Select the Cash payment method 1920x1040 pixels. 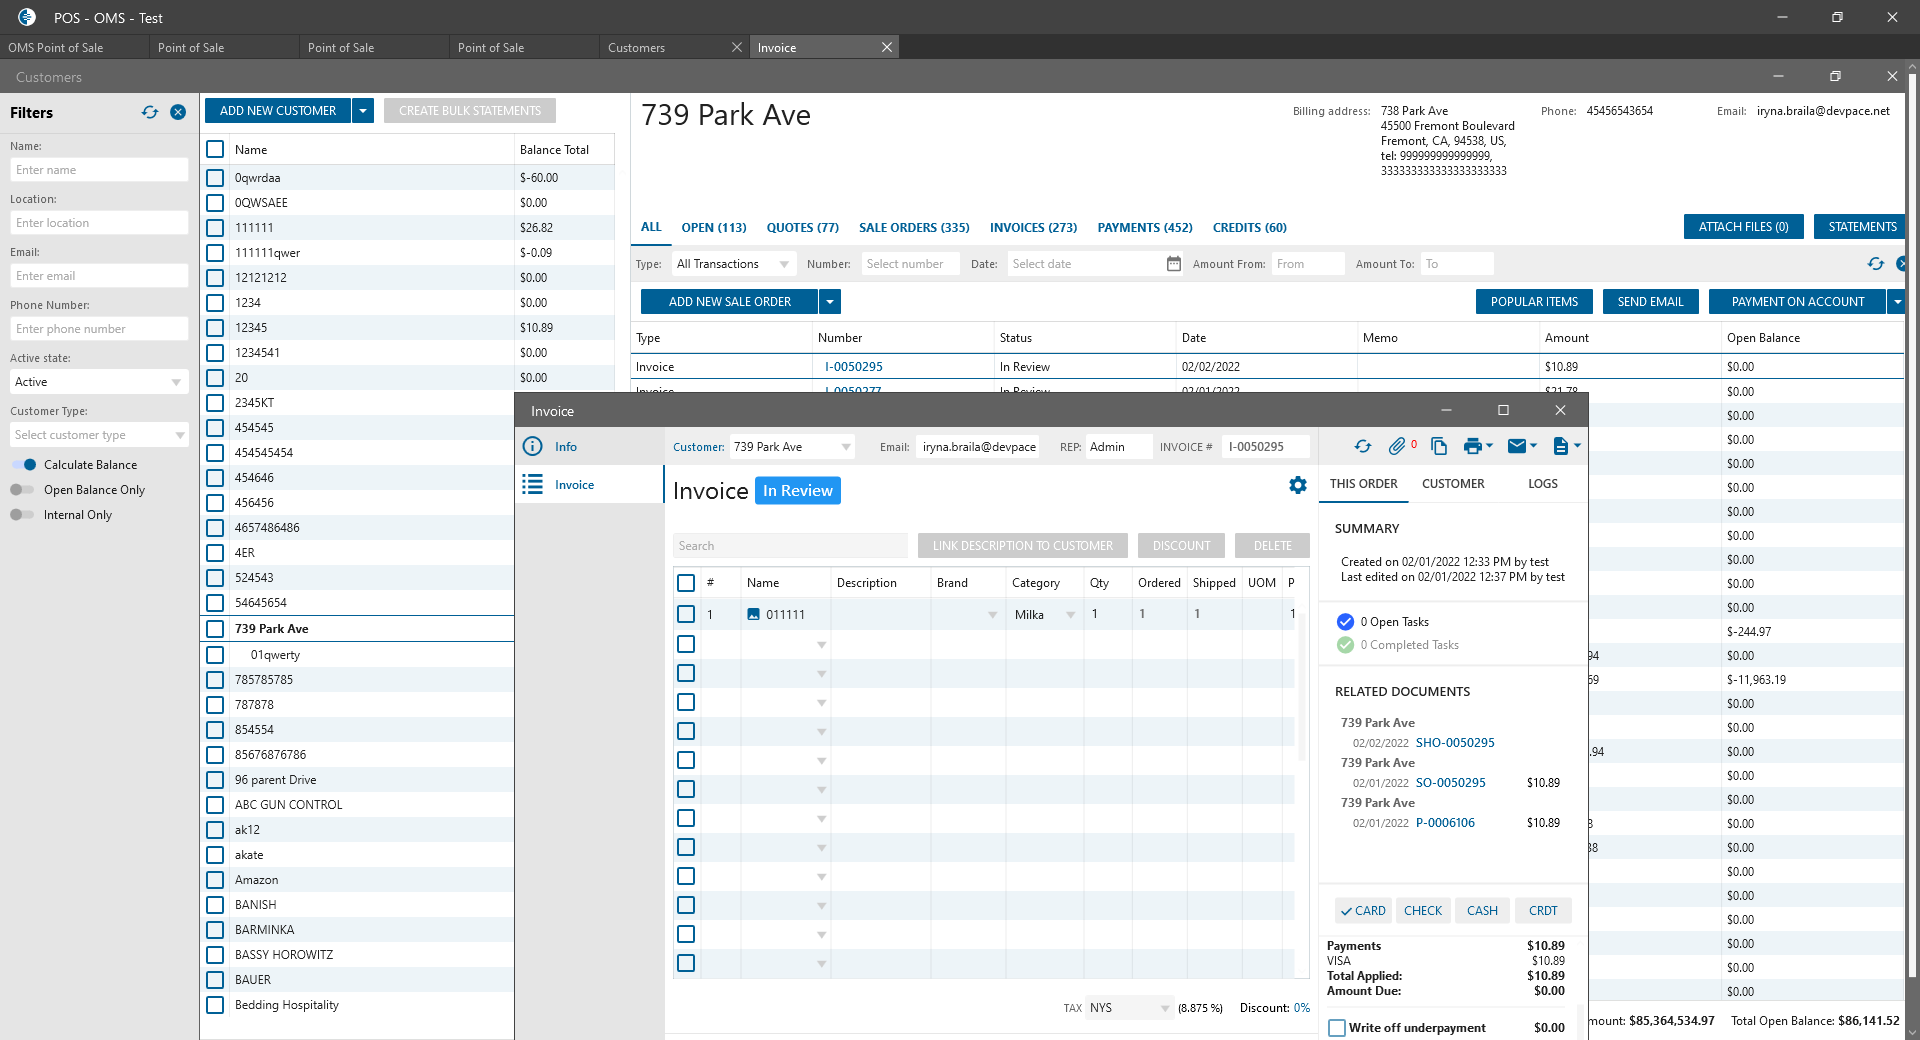click(x=1482, y=911)
